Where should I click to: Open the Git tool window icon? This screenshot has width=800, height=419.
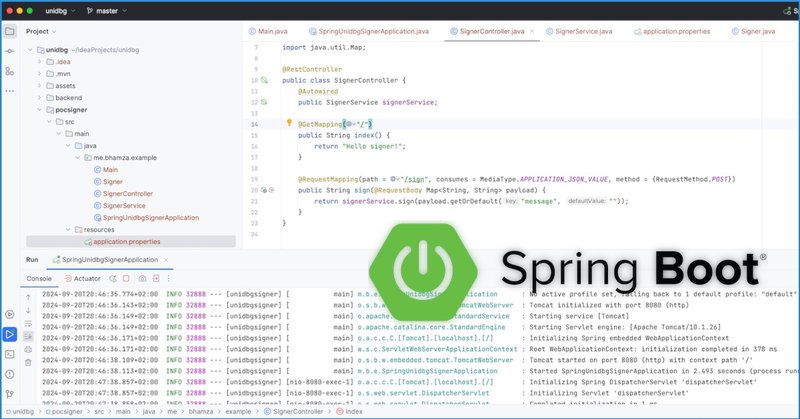click(x=10, y=394)
